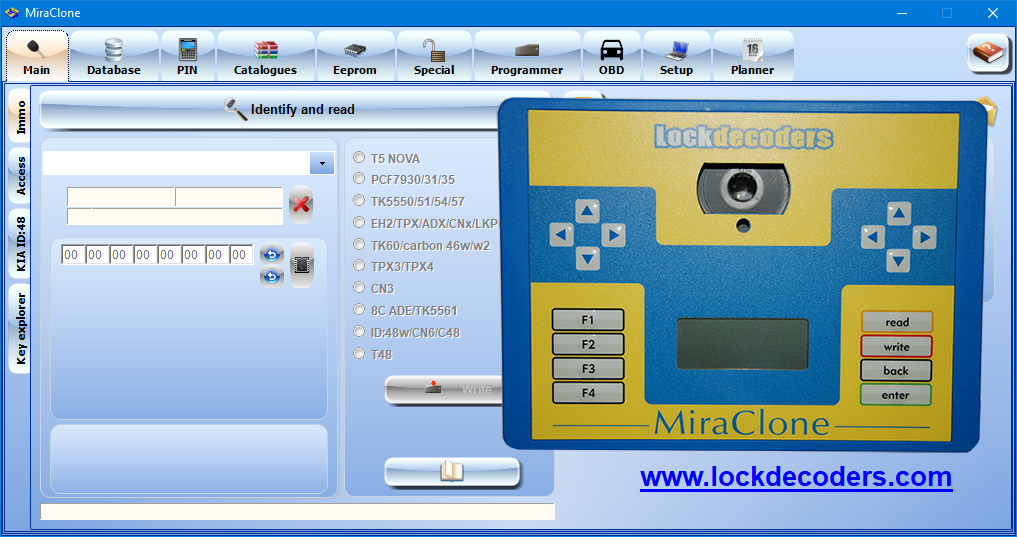Click the upper blue refresh arrow icon
Image resolution: width=1017 pixels, height=537 pixels.
click(x=272, y=254)
